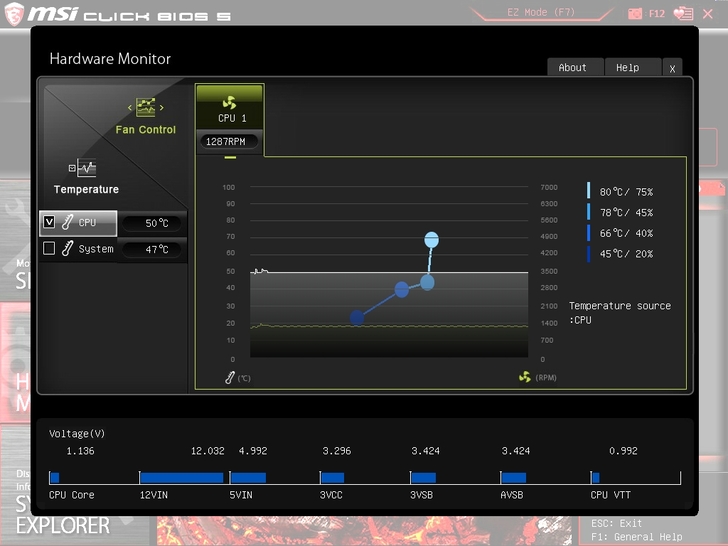Viewport: 728px width, 546px height.
Task: Select the 66°C fan curve point
Action: [x=402, y=289]
